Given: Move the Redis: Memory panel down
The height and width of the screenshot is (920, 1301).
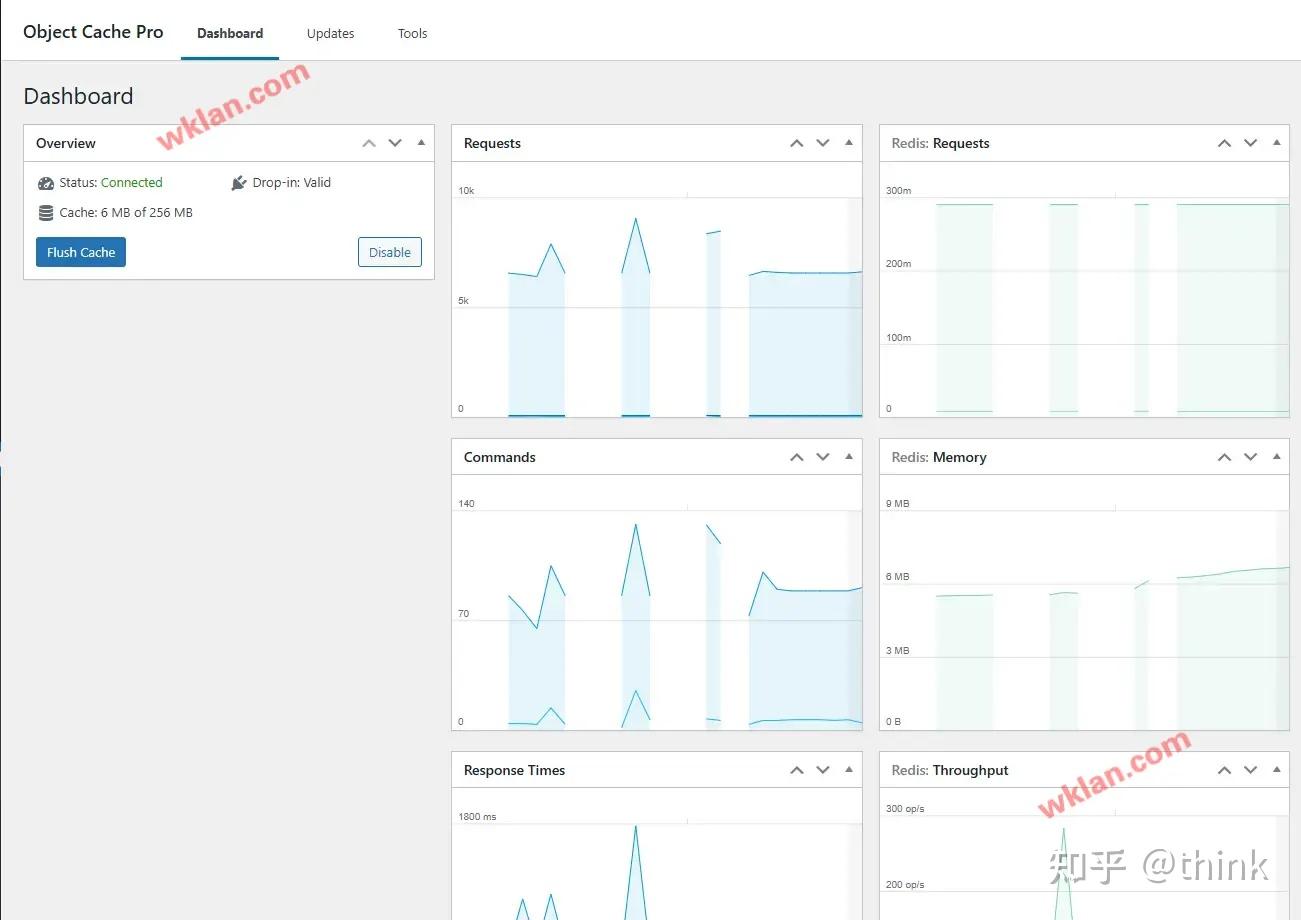Looking at the screenshot, I should tap(1250, 457).
